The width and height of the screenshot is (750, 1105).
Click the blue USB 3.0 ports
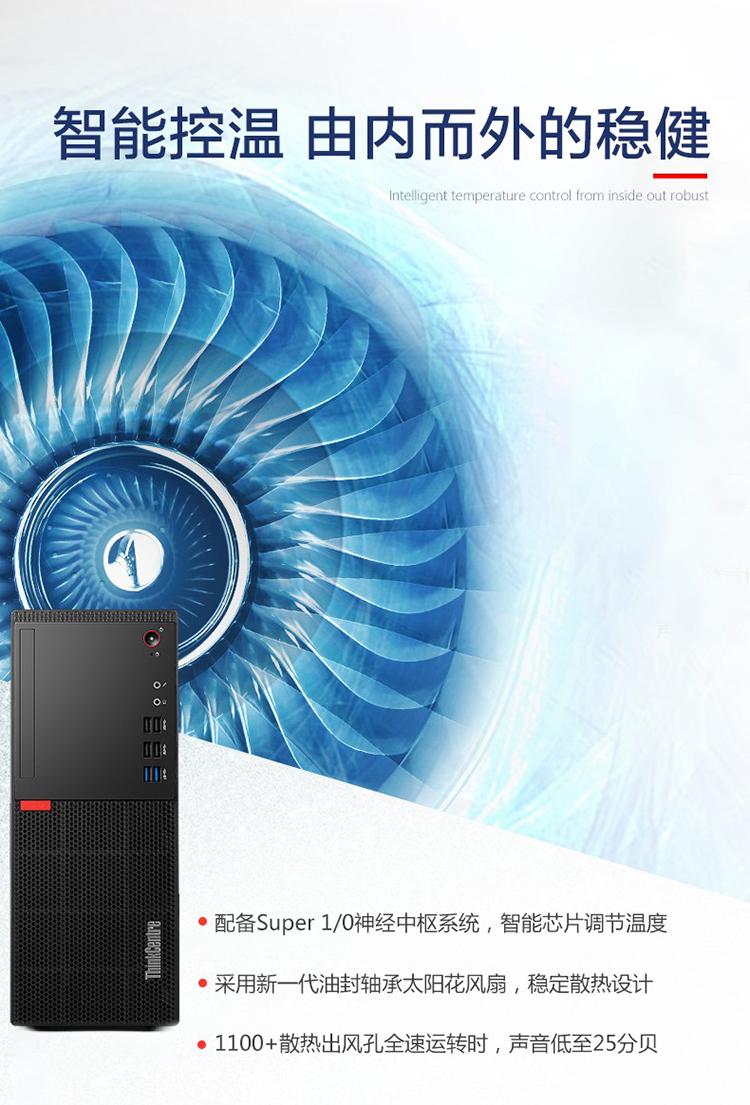click(x=152, y=774)
